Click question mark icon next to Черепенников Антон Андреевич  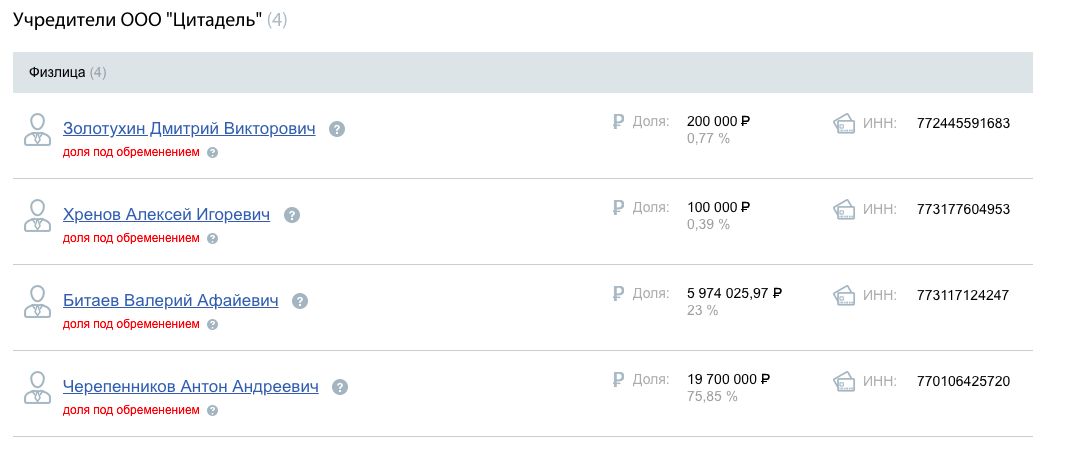tap(340, 387)
